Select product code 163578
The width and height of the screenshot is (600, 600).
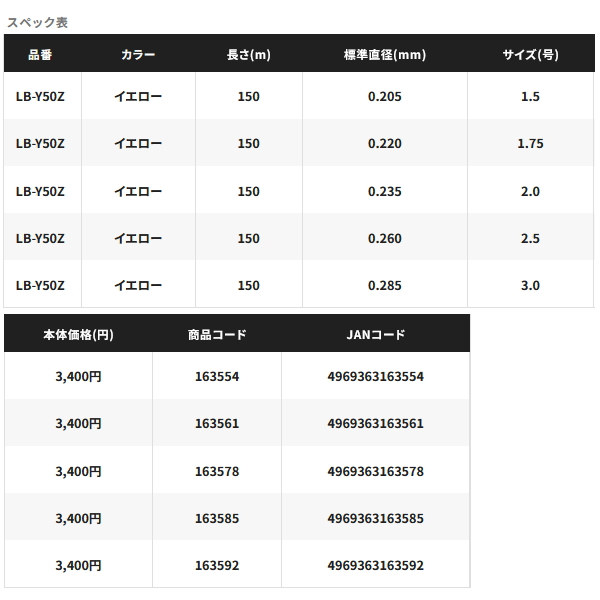coord(217,471)
